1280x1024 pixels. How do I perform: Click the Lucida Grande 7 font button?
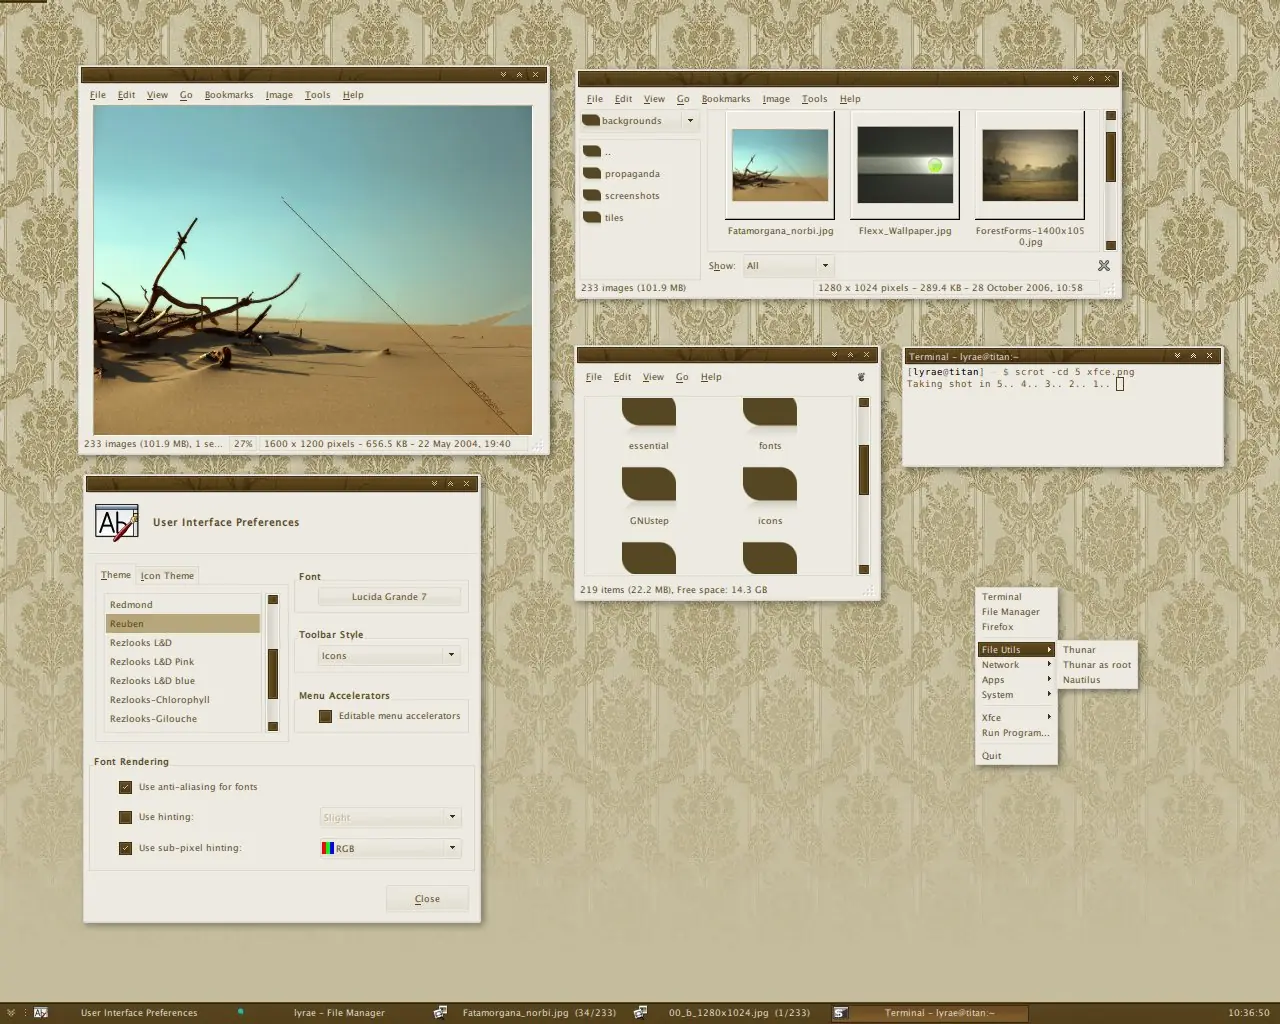[389, 597]
